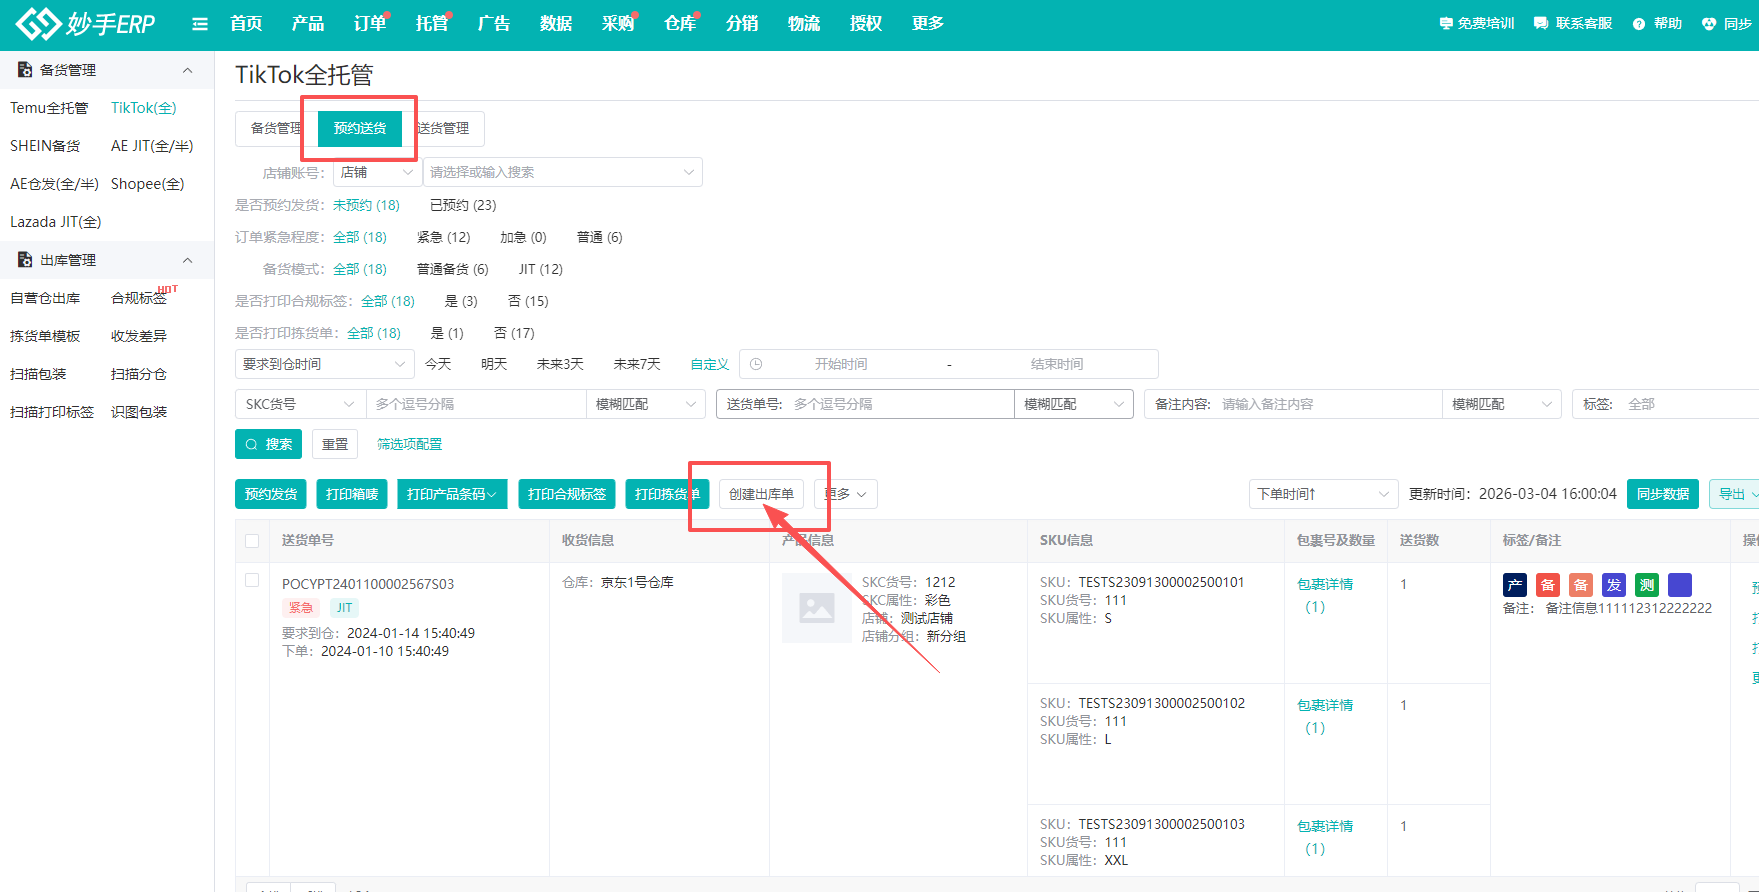Click the green 测 tag icon
Viewport: 1759px width, 892px height.
pyautogui.click(x=1646, y=585)
